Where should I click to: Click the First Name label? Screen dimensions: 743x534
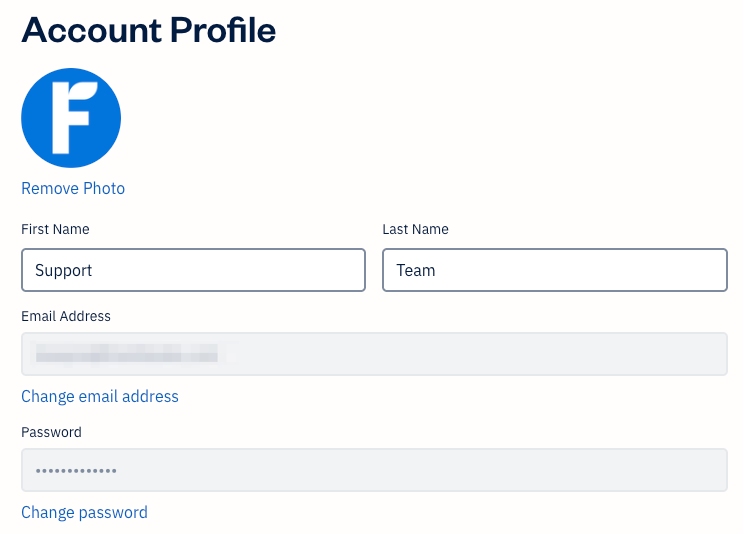click(55, 230)
